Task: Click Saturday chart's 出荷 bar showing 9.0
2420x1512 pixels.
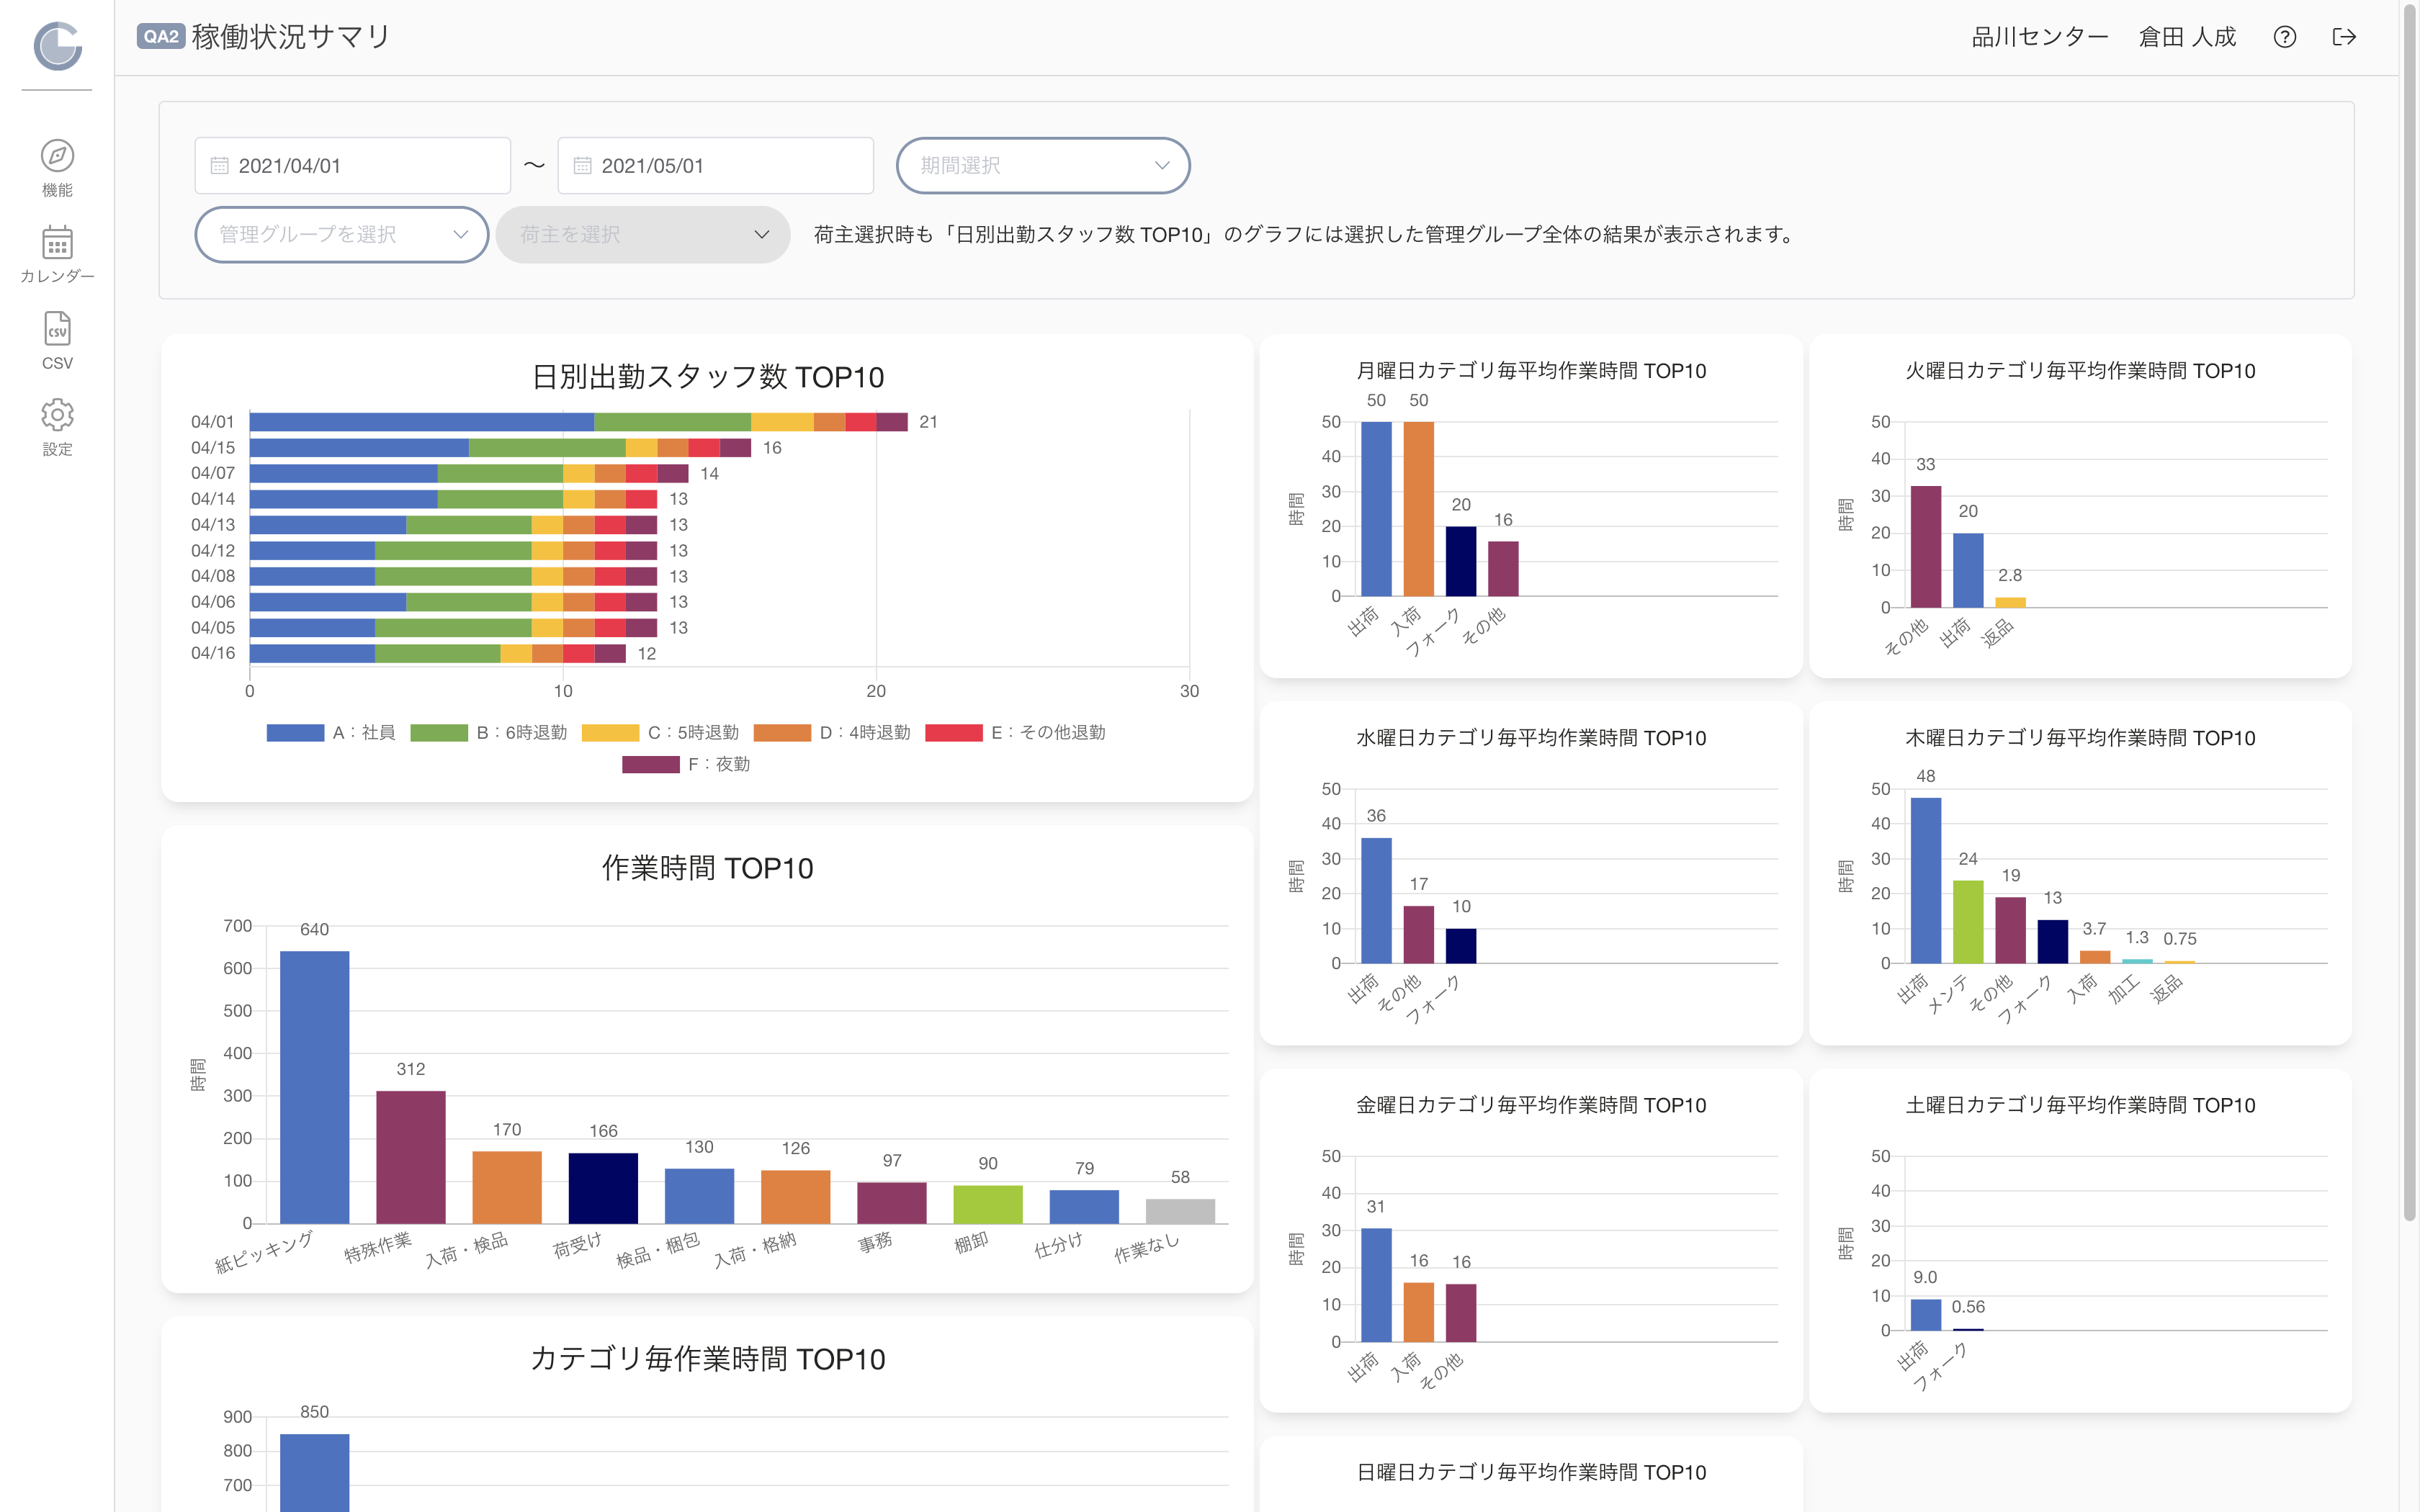Action: click(1926, 1315)
